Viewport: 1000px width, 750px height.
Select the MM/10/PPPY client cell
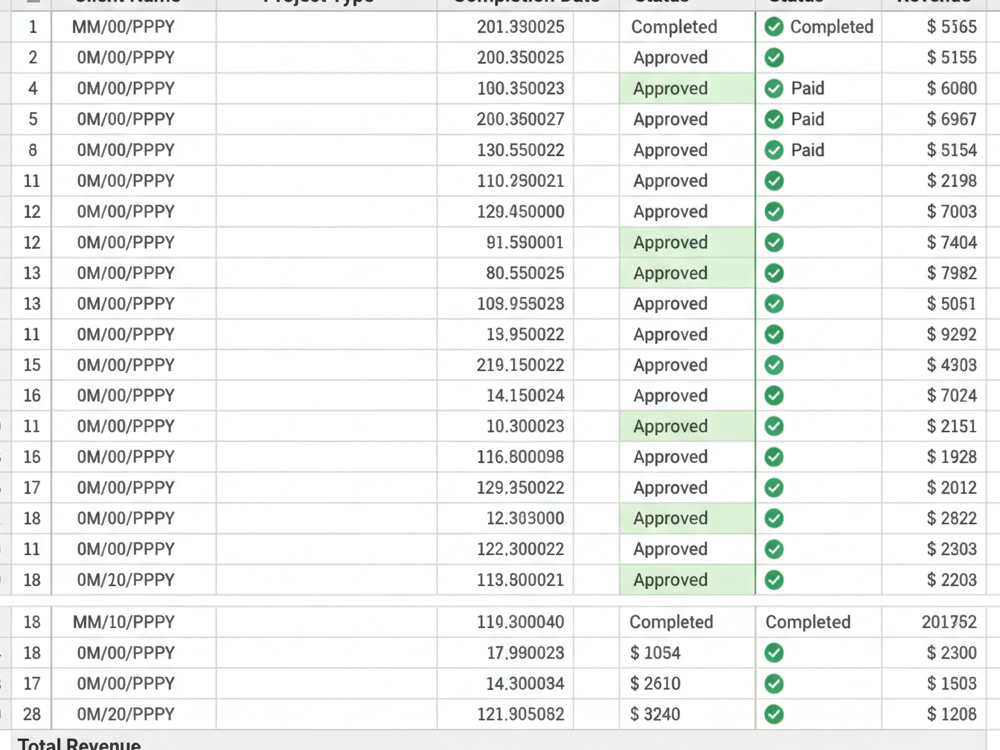133,622
